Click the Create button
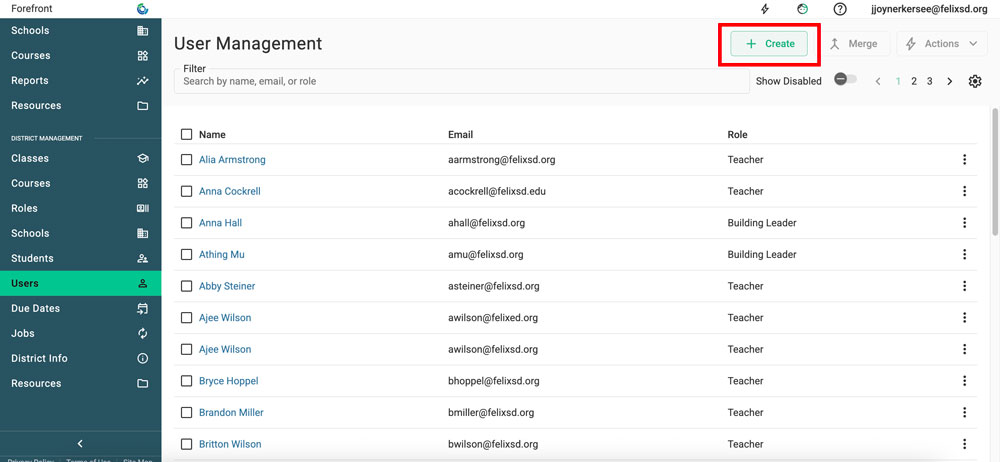 click(769, 44)
